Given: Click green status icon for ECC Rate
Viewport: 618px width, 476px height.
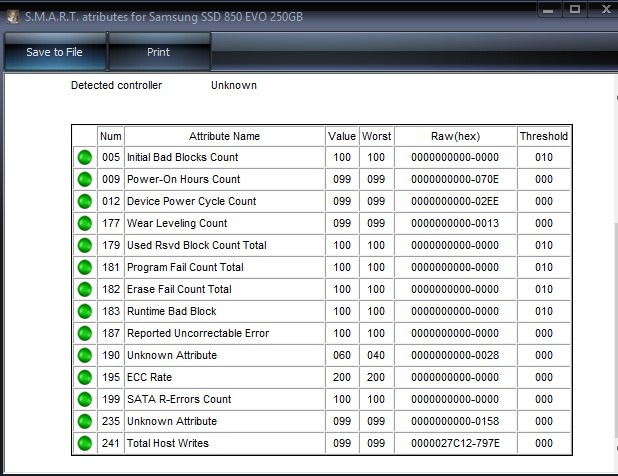Looking at the screenshot, I should tap(85, 377).
